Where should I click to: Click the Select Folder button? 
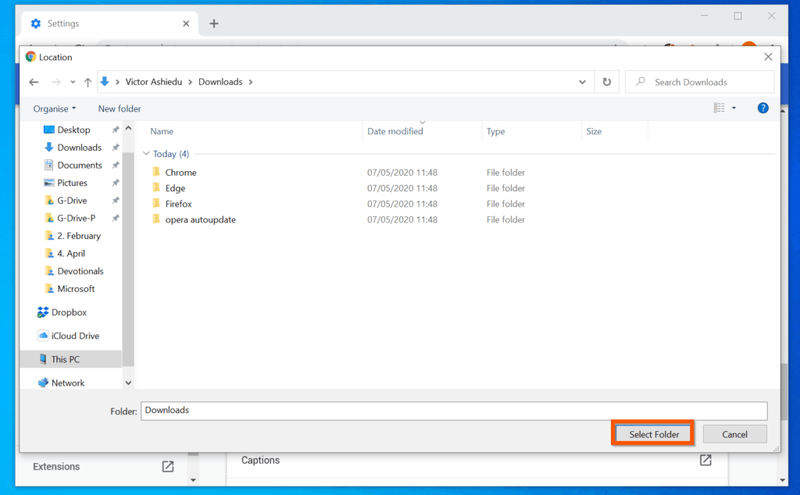click(x=654, y=434)
